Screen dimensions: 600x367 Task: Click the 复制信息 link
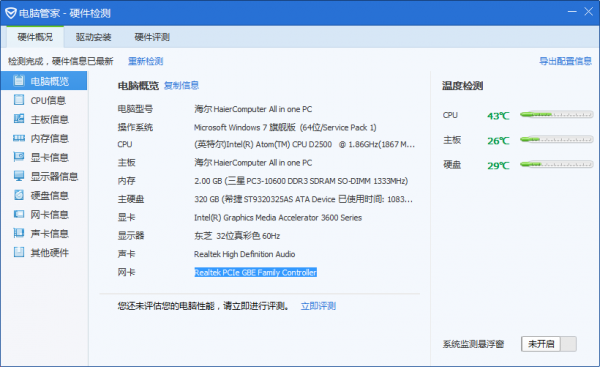click(181, 85)
